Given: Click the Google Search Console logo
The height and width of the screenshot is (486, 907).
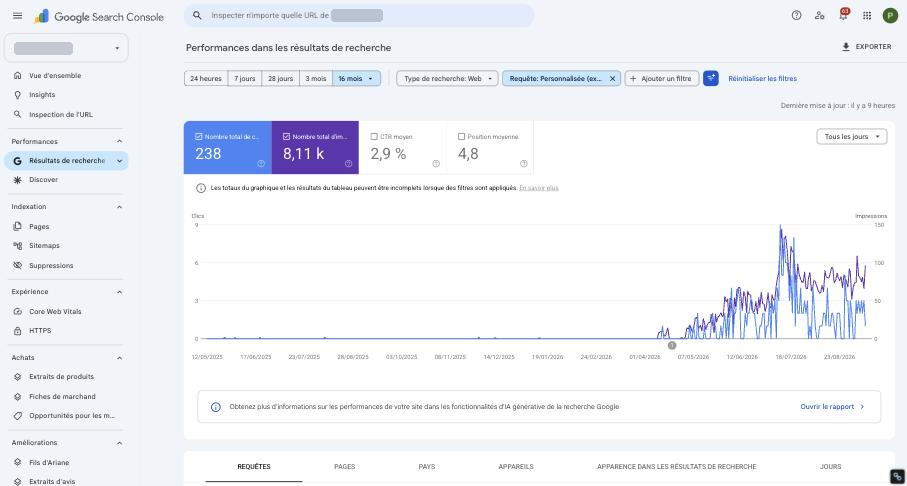Looking at the screenshot, I should point(99,16).
